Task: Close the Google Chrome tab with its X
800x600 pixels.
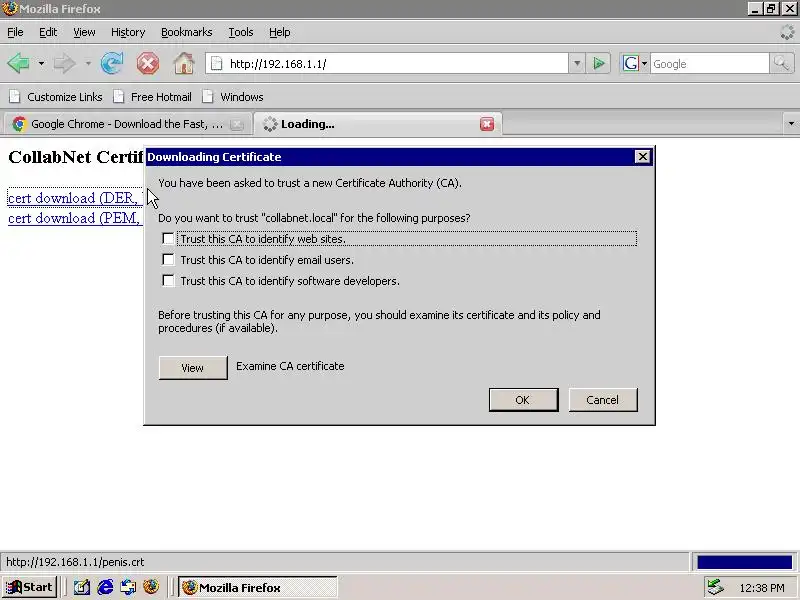Action: pyautogui.click(x=237, y=124)
